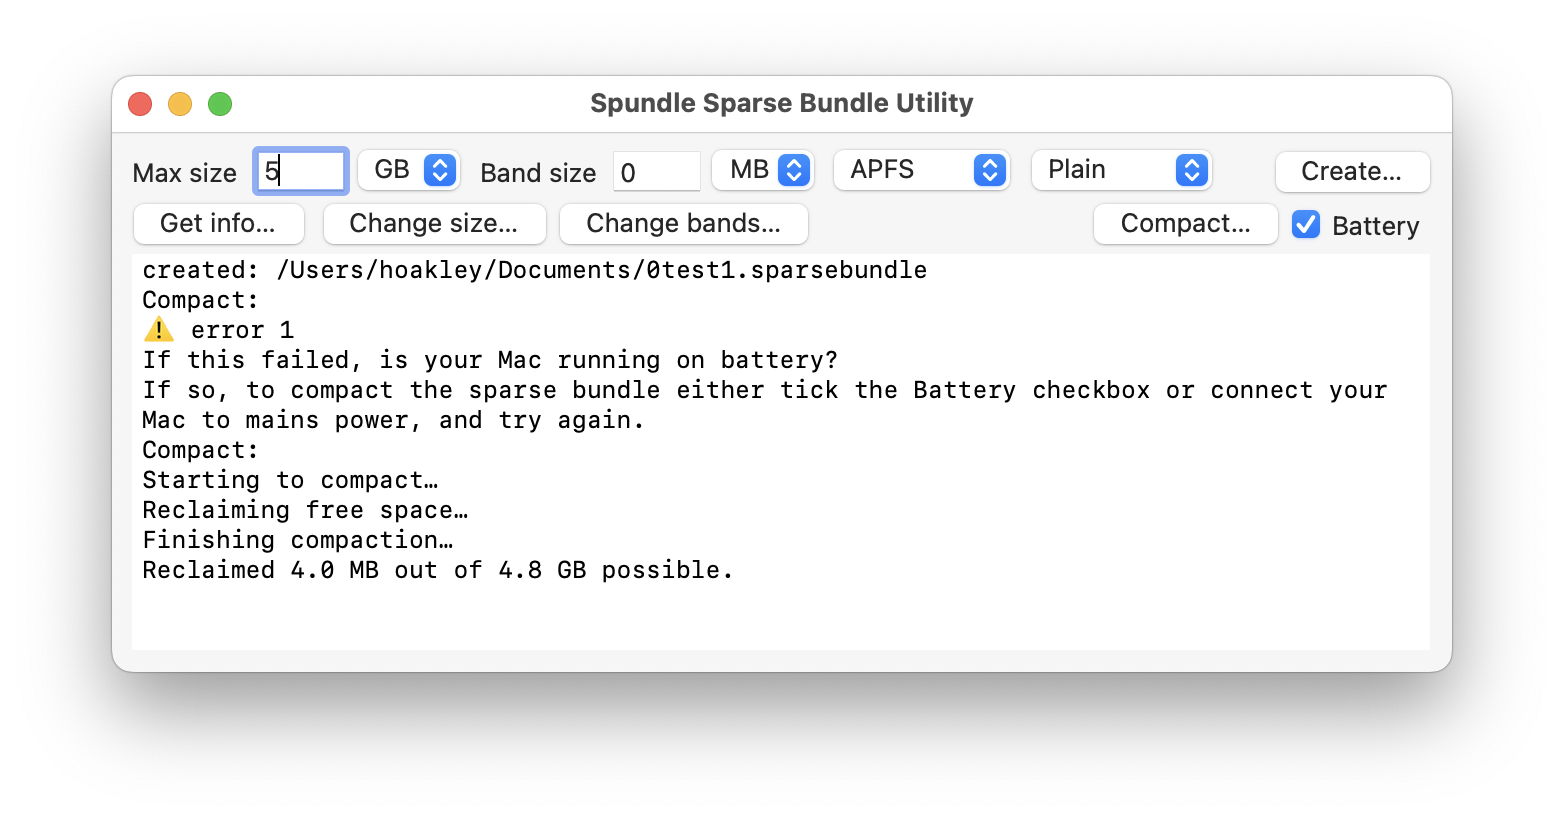Open the MB band unit dropdown
The width and height of the screenshot is (1564, 820).
coord(763,170)
